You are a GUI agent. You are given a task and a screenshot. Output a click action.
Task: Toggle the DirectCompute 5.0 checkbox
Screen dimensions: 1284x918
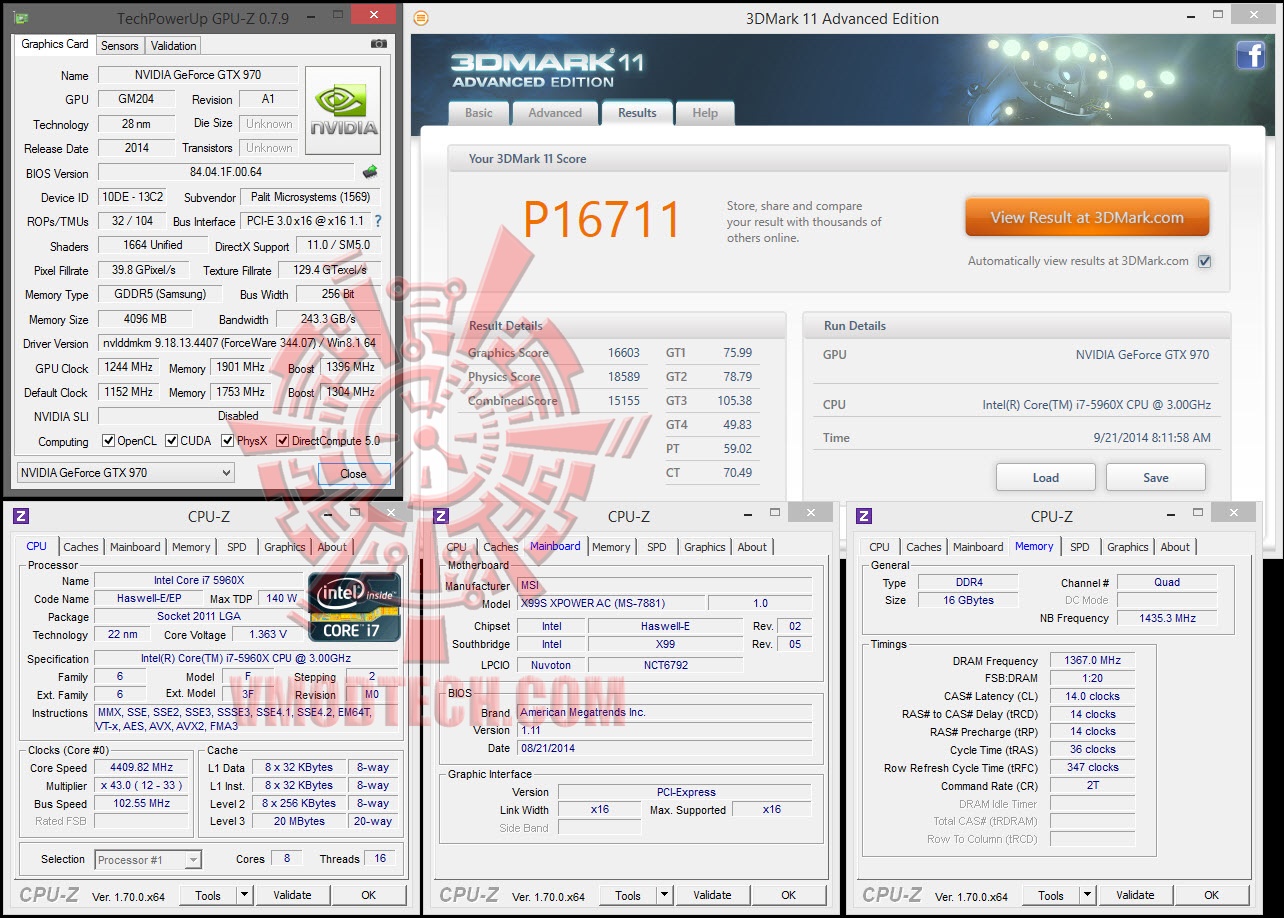pos(283,441)
